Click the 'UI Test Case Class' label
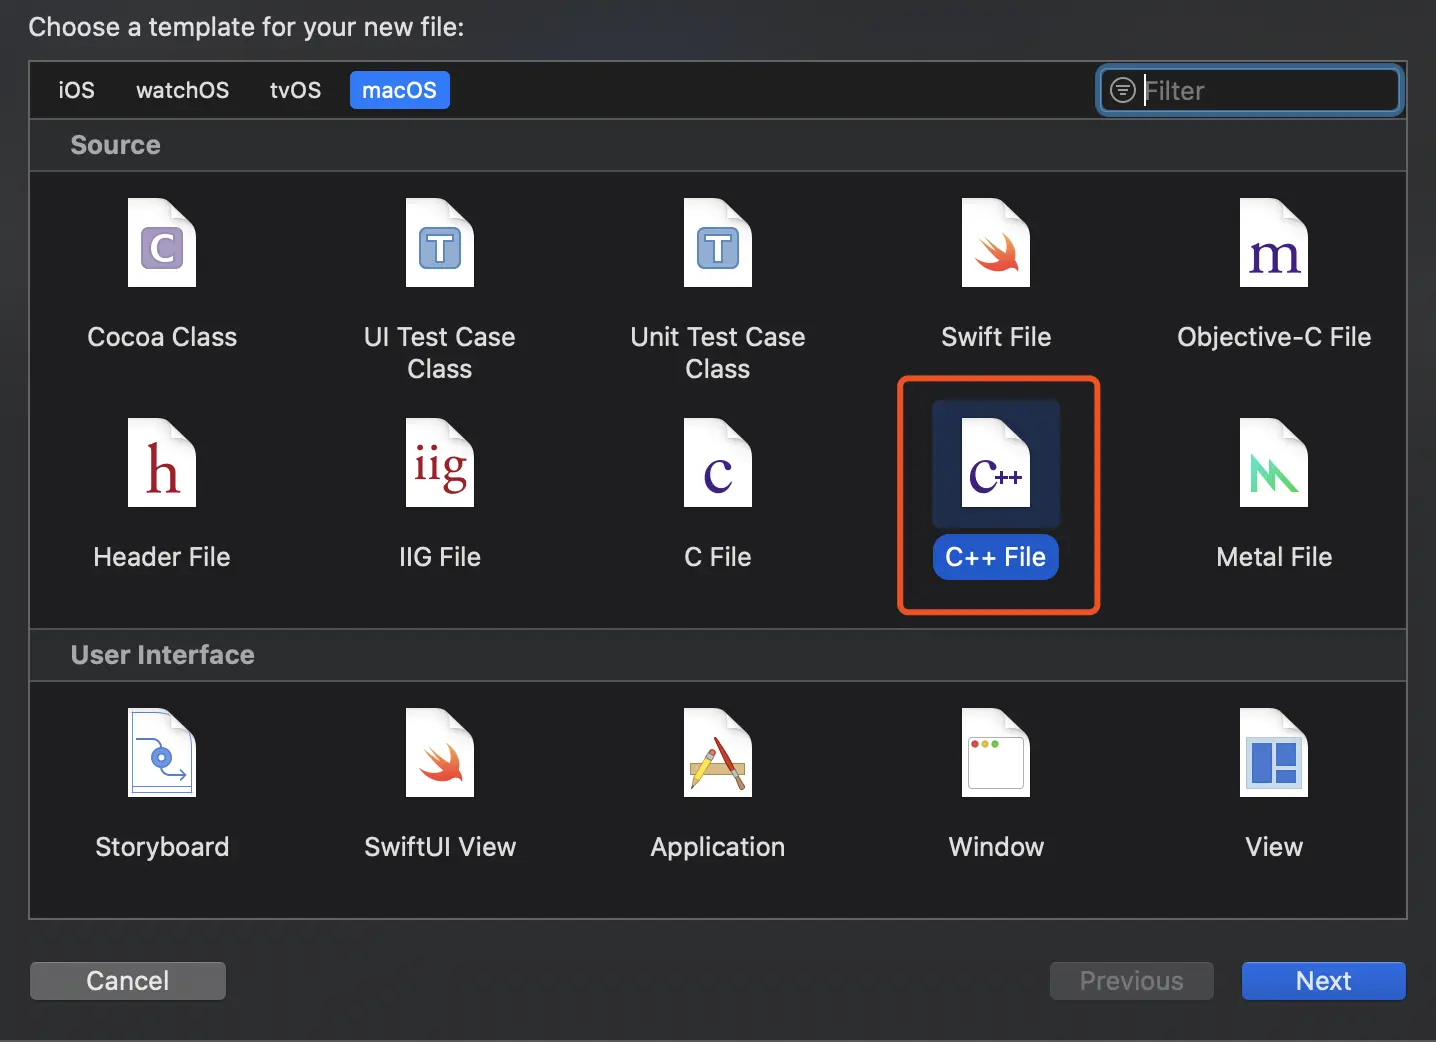This screenshot has width=1436, height=1042. (440, 353)
